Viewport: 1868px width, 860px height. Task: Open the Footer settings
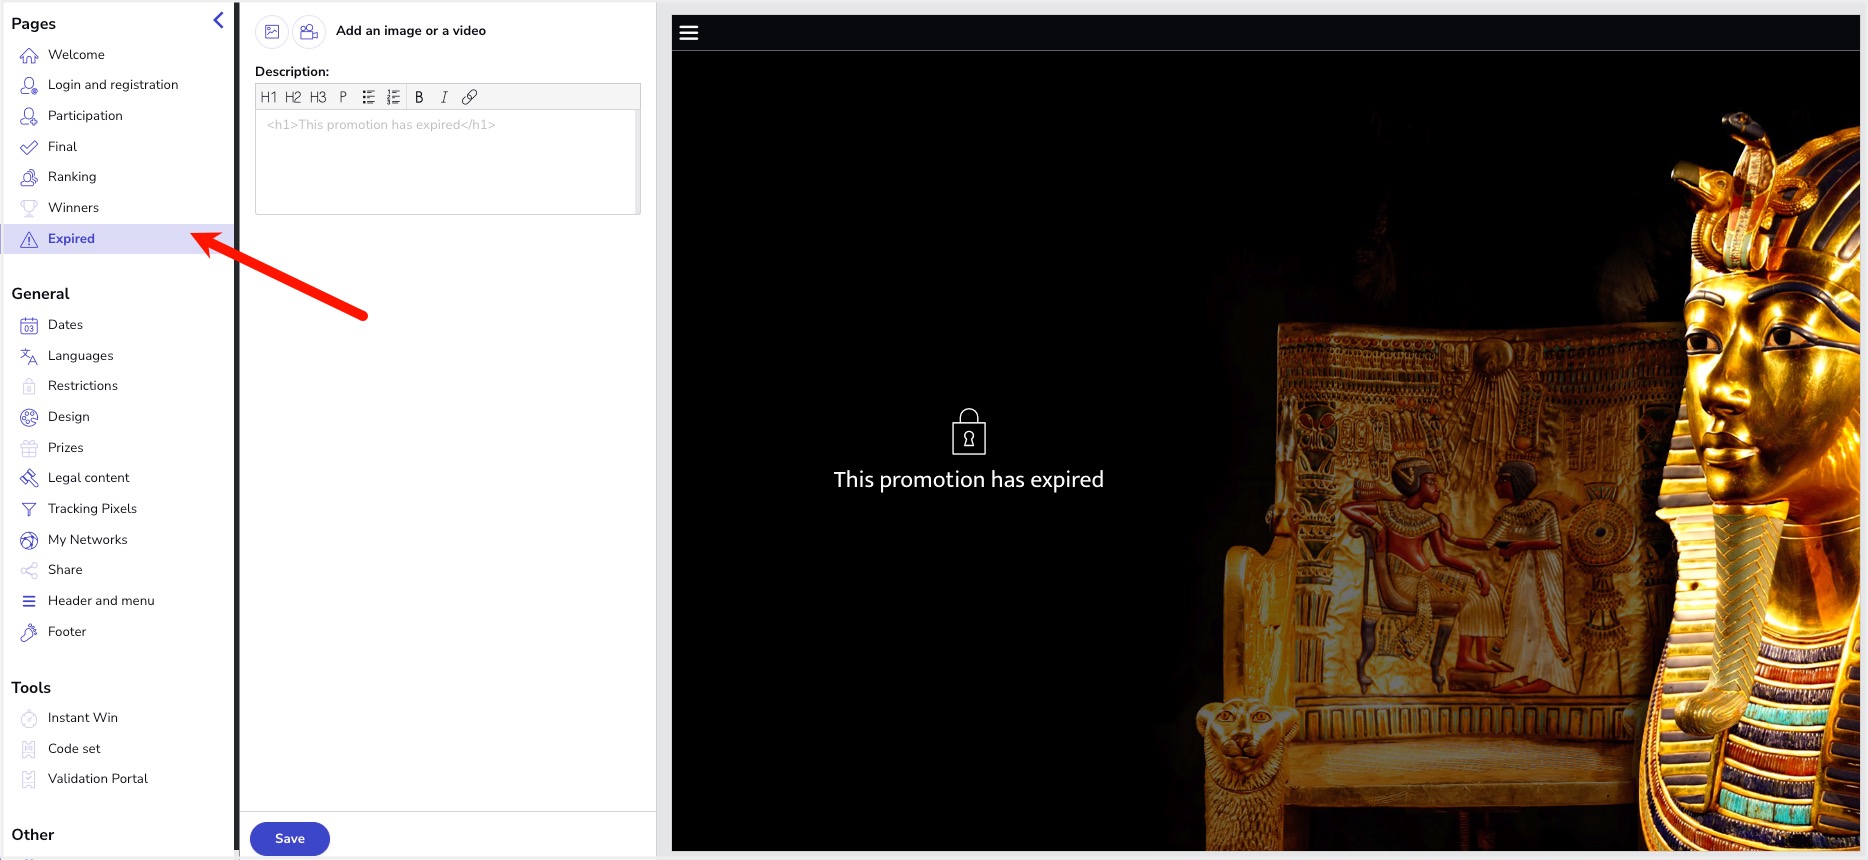click(x=67, y=632)
